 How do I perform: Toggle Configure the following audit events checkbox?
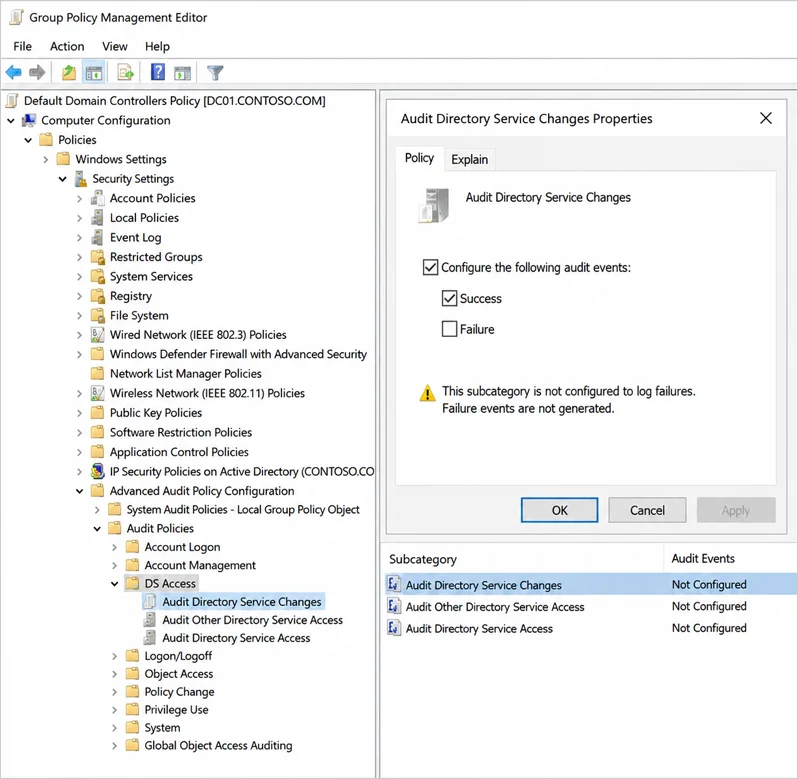point(430,267)
